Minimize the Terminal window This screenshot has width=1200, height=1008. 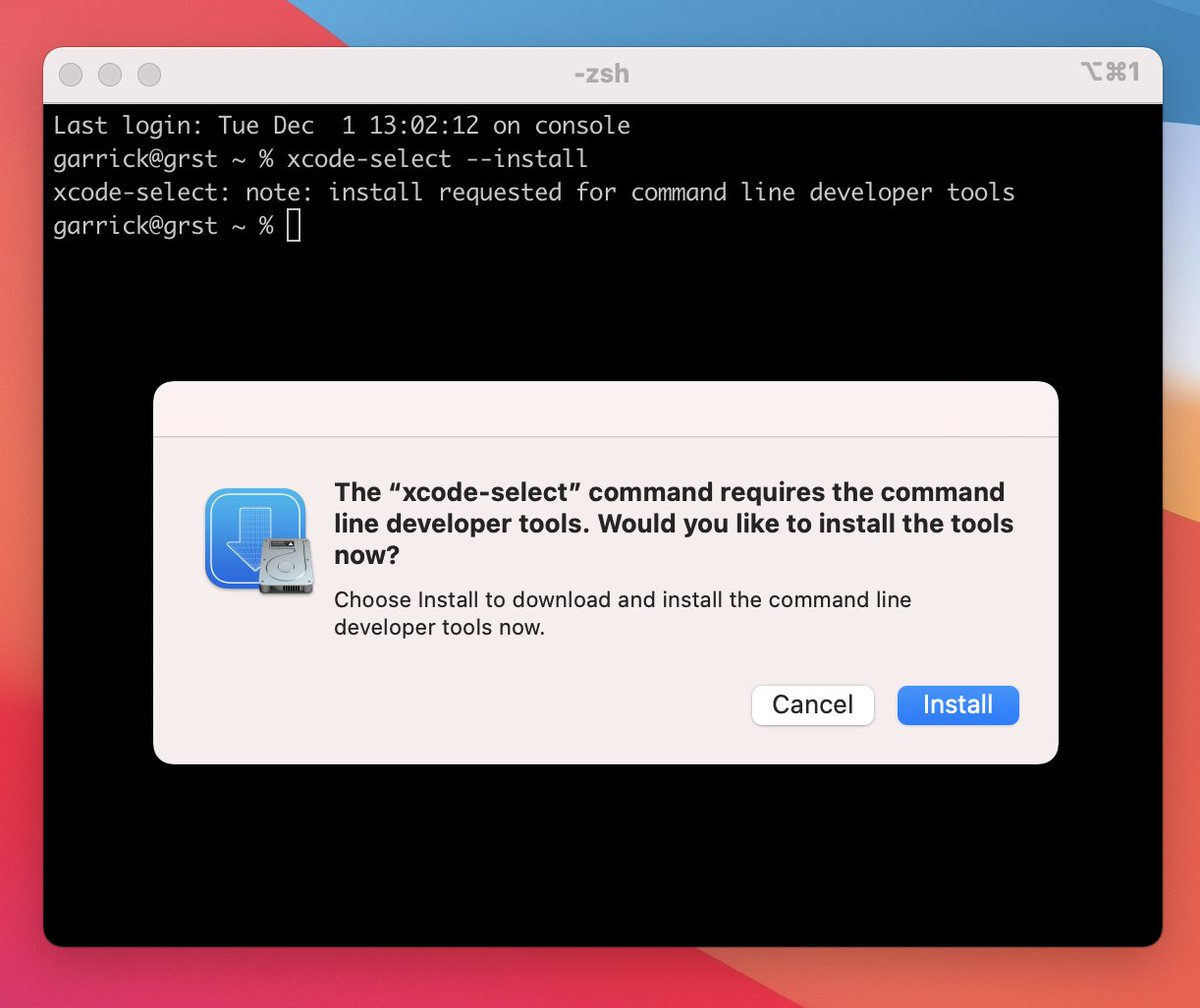(x=110, y=74)
